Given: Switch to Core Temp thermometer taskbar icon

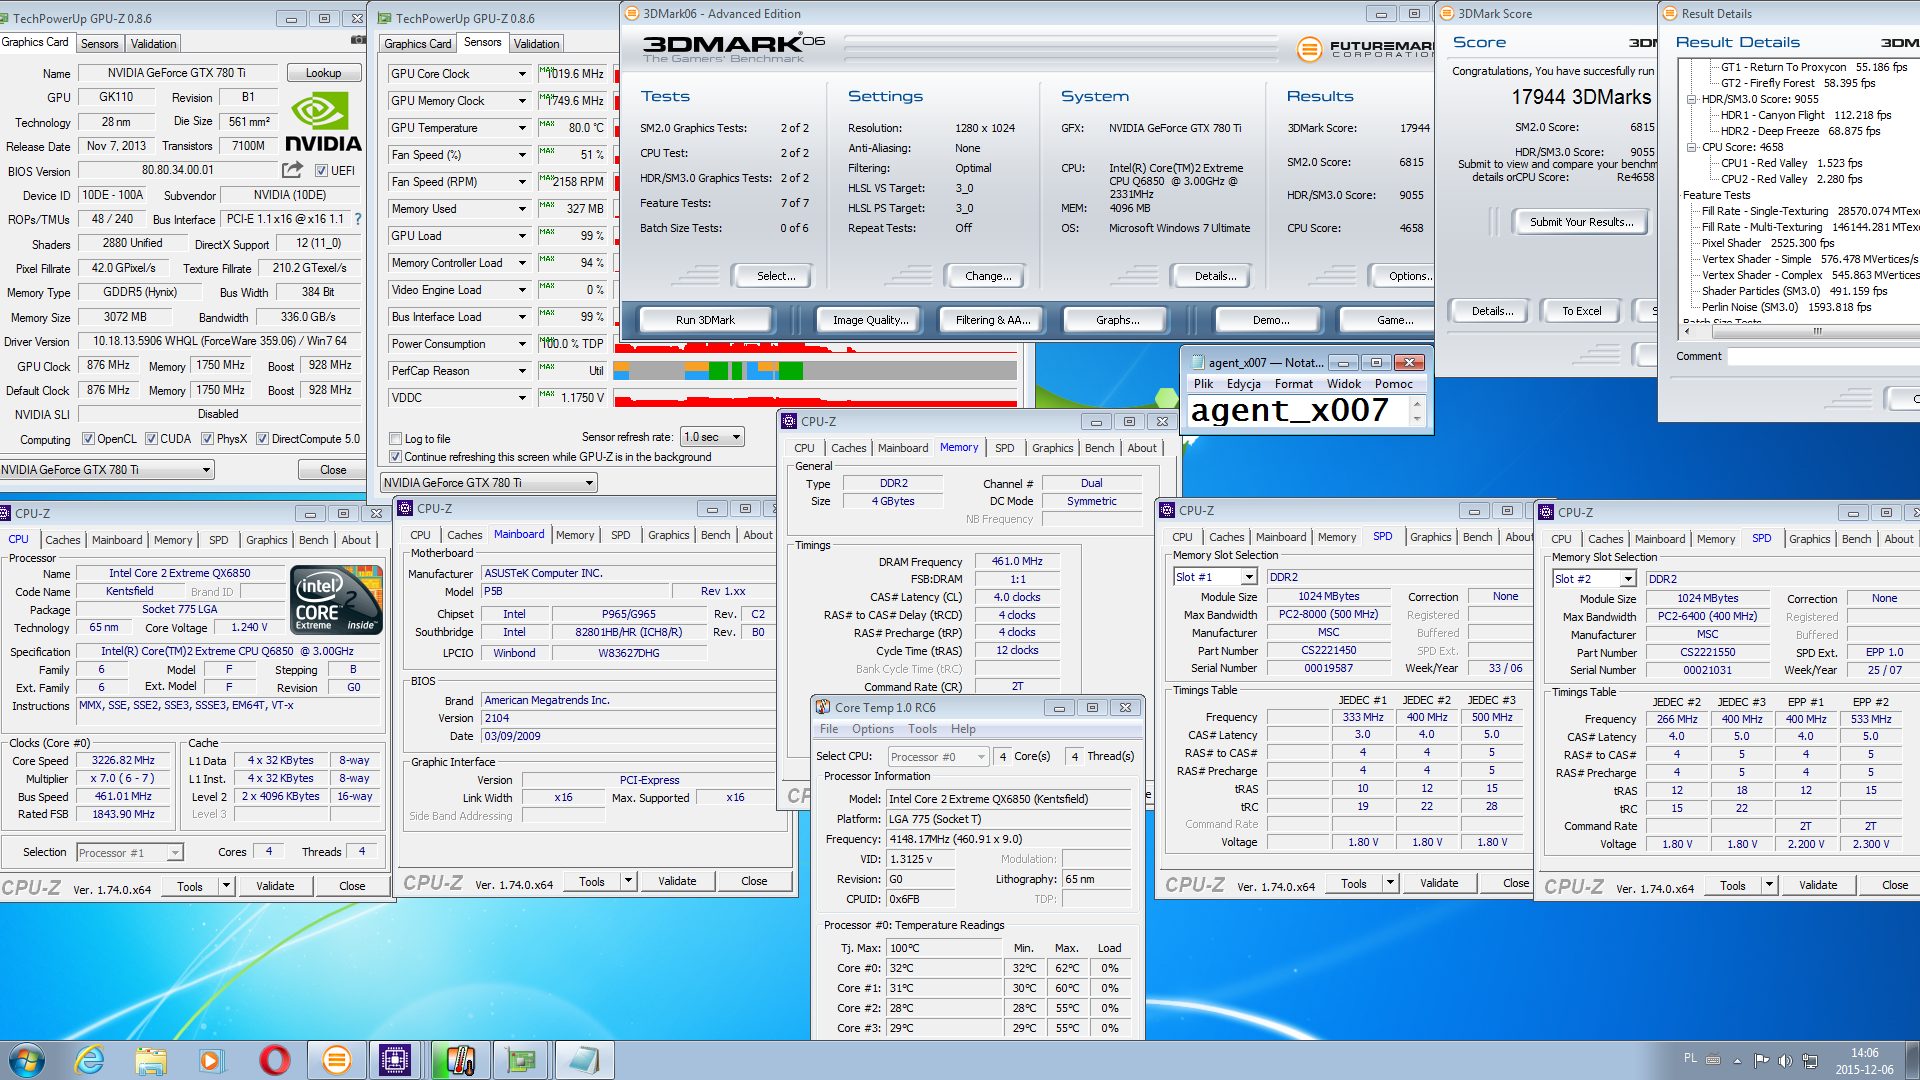Looking at the screenshot, I should (459, 1060).
